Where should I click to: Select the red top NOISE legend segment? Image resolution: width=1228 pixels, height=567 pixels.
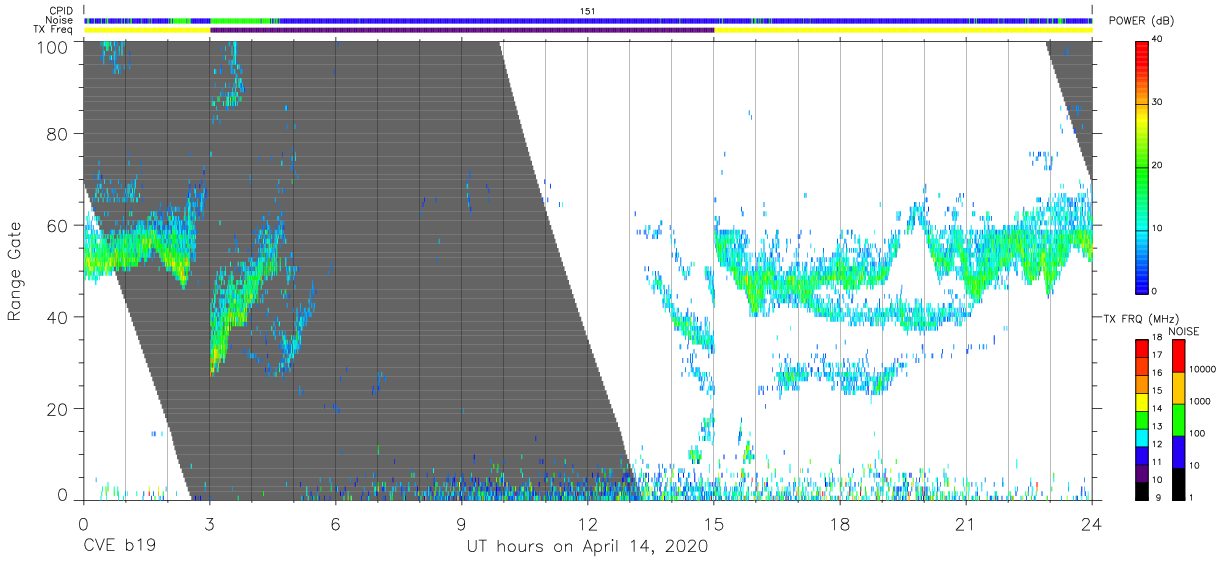pos(1178,355)
